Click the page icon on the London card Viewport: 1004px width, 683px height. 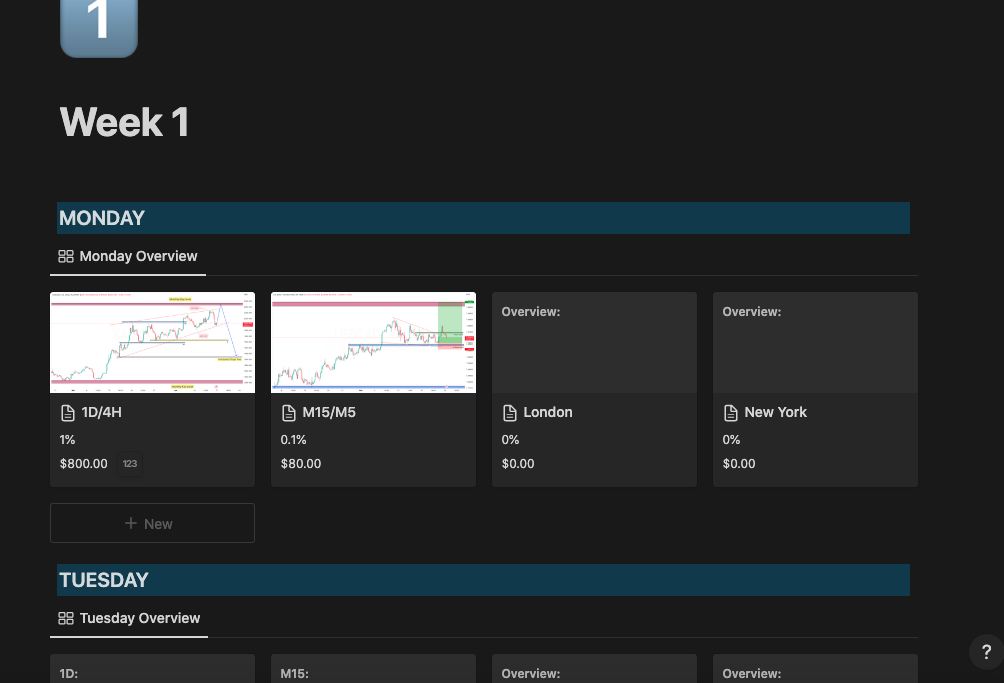[509, 412]
